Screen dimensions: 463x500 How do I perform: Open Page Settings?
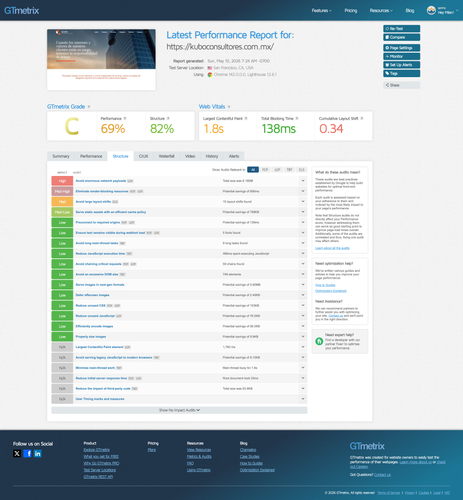point(401,48)
